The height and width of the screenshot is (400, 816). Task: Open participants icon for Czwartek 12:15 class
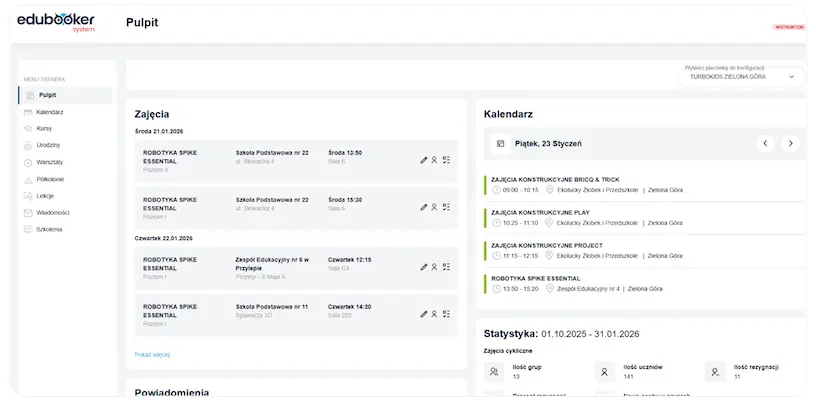[x=435, y=267]
